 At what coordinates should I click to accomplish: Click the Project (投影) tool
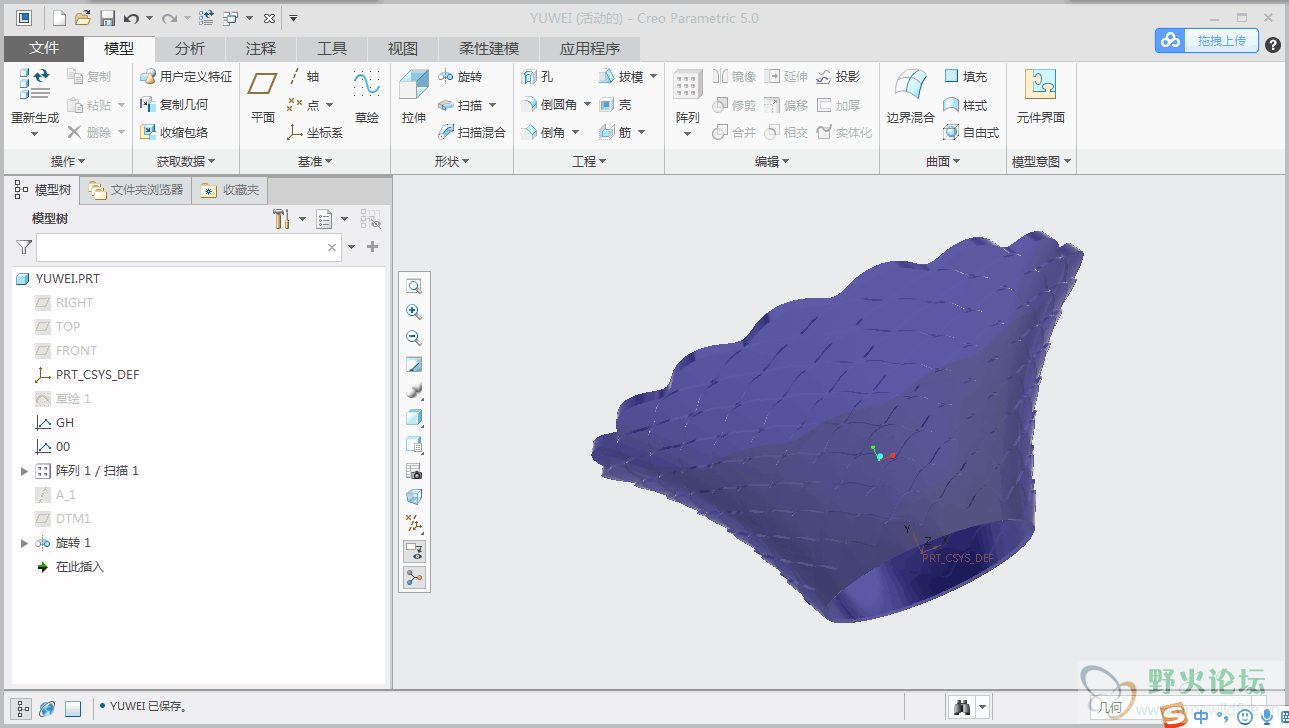838,76
